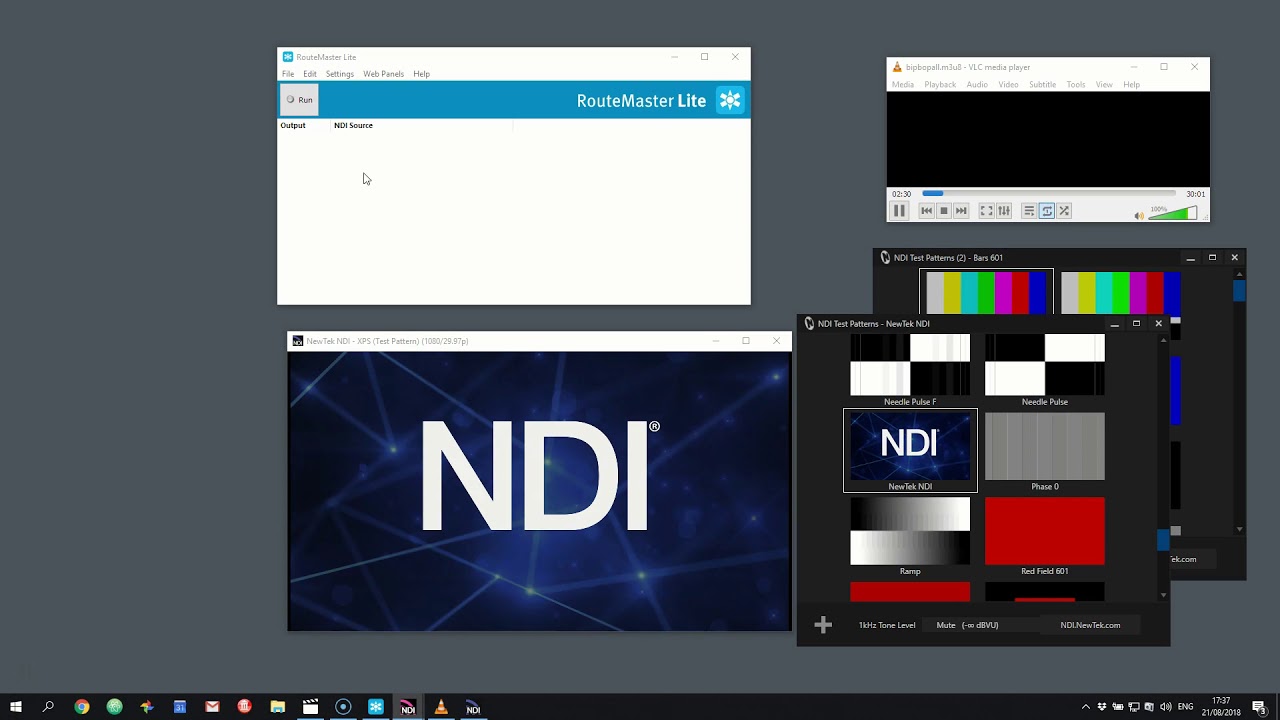Open the Windows Start menu
This screenshot has width=1280, height=720.
tap(16, 707)
